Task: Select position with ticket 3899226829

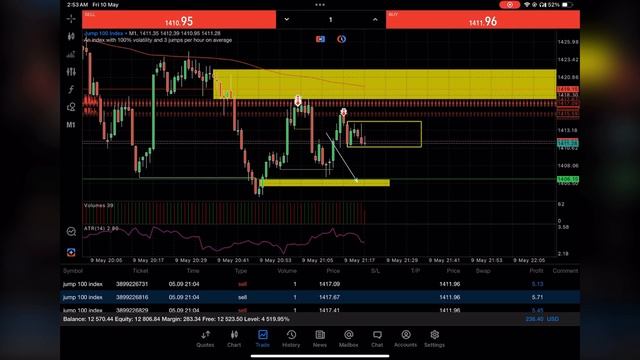Action: coord(320,309)
